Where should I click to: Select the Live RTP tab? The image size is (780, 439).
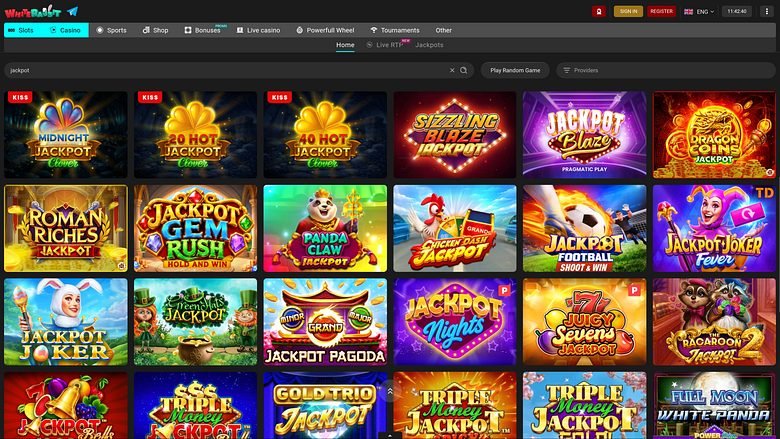coord(385,45)
